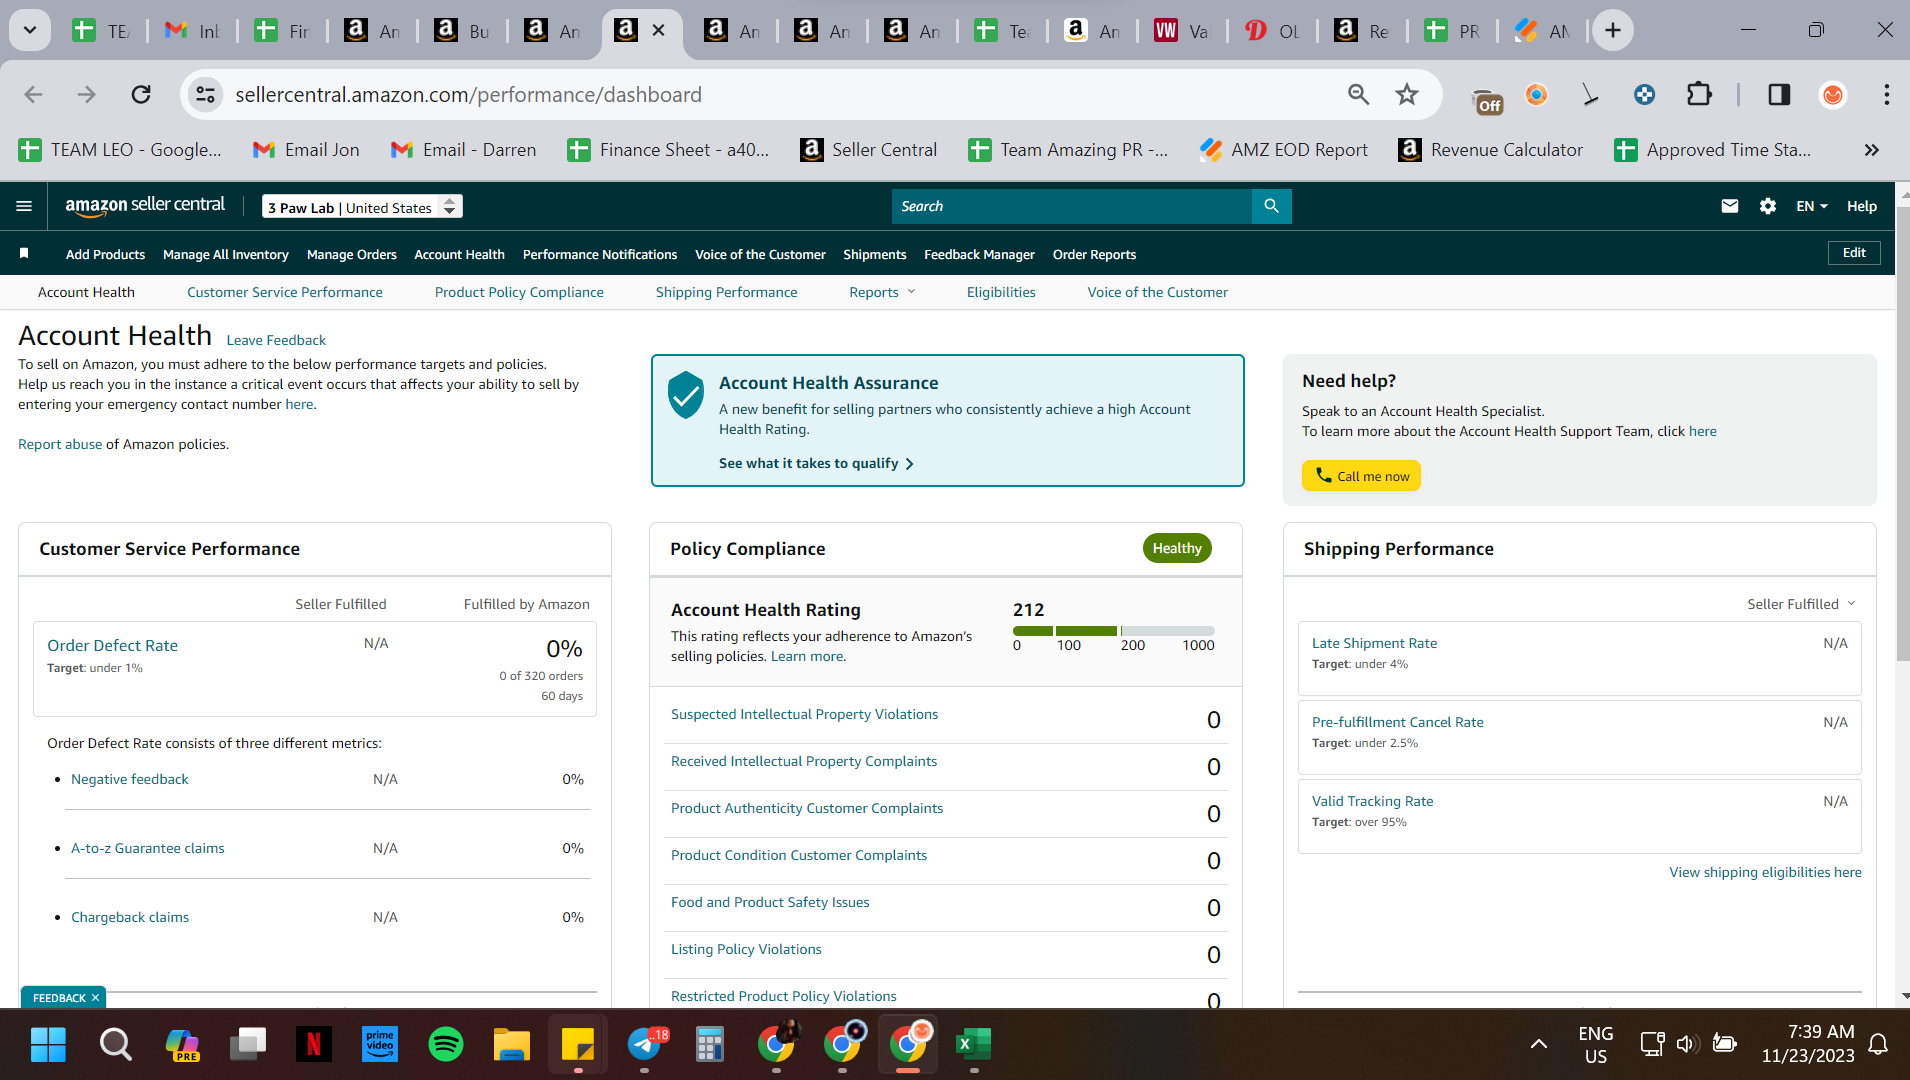
Task: Click the browser address bar URL
Action: pyautogui.click(x=468, y=94)
